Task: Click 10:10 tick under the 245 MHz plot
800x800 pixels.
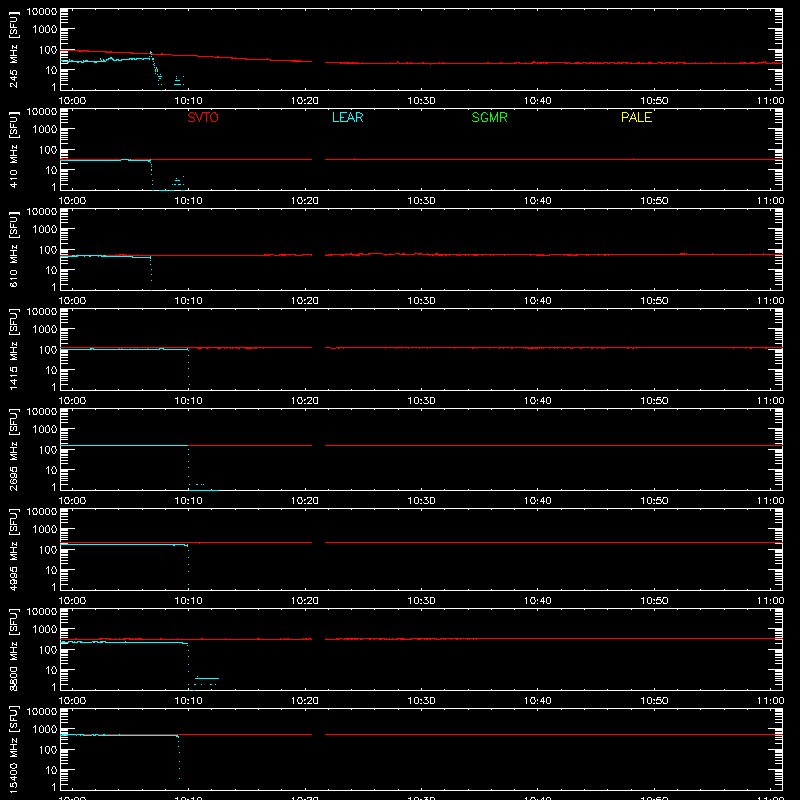Action: click(188, 101)
